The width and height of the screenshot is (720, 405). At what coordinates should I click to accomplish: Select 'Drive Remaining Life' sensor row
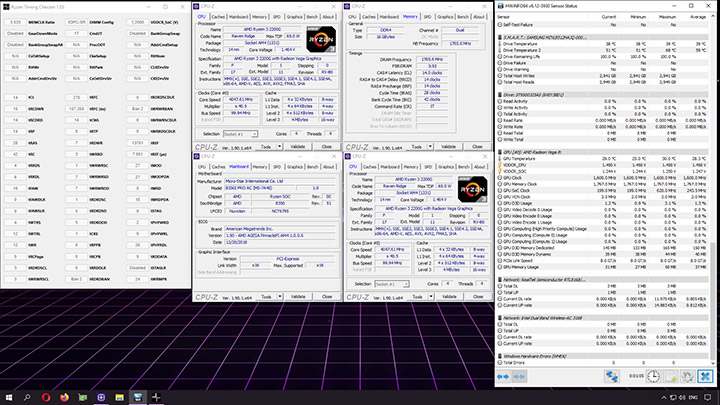point(603,56)
